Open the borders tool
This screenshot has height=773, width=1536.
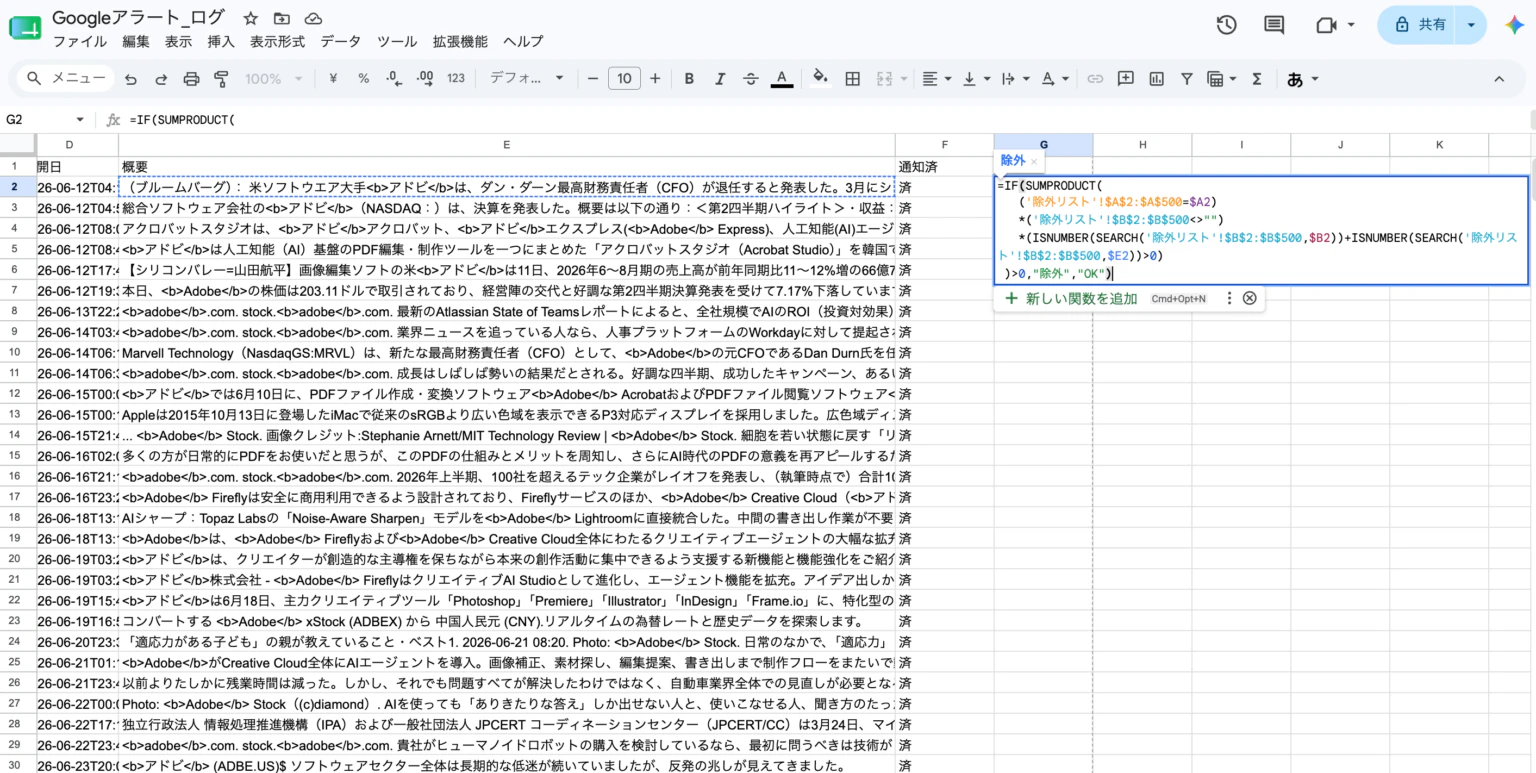[x=853, y=78]
